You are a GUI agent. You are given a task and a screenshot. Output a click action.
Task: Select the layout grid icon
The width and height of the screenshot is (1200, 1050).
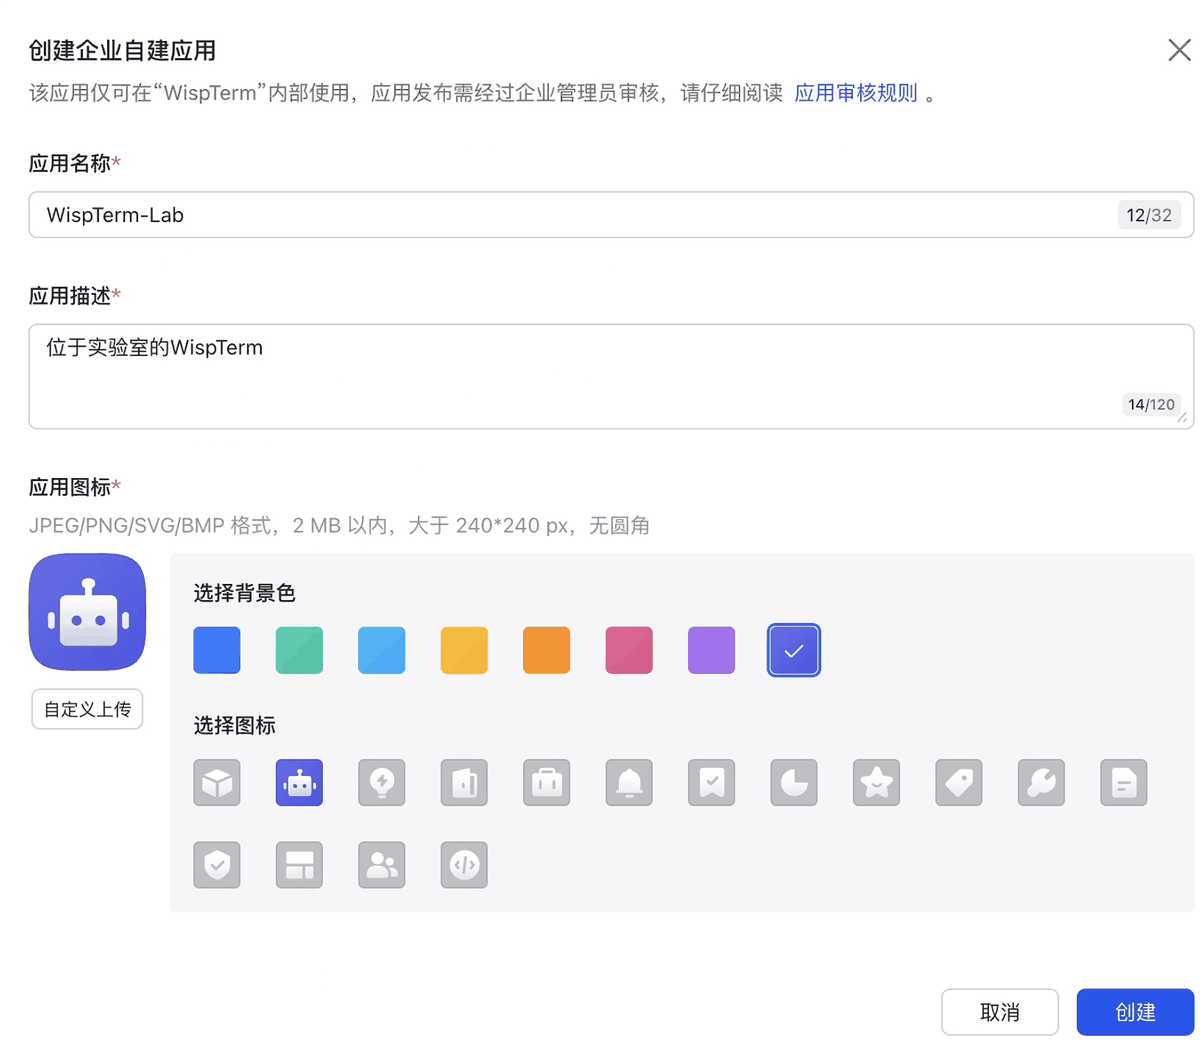click(299, 865)
